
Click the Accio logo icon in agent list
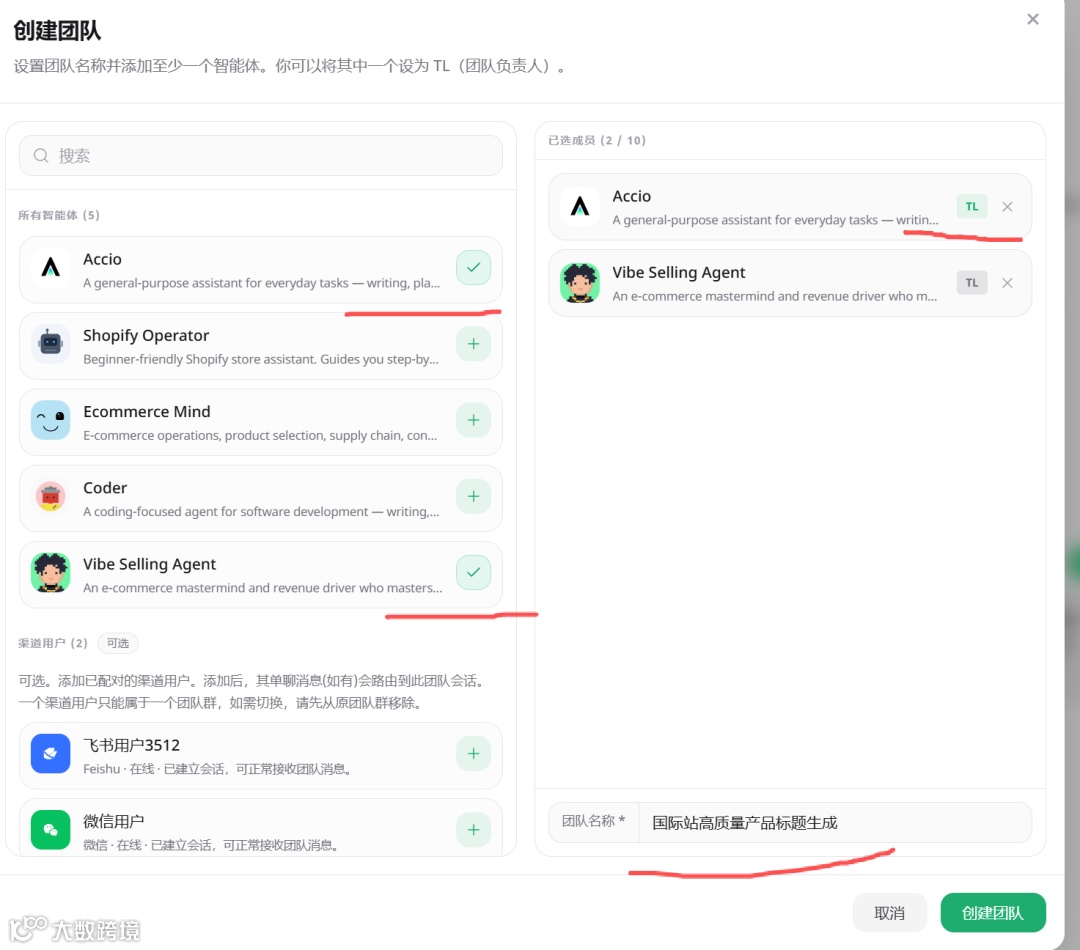click(x=50, y=267)
